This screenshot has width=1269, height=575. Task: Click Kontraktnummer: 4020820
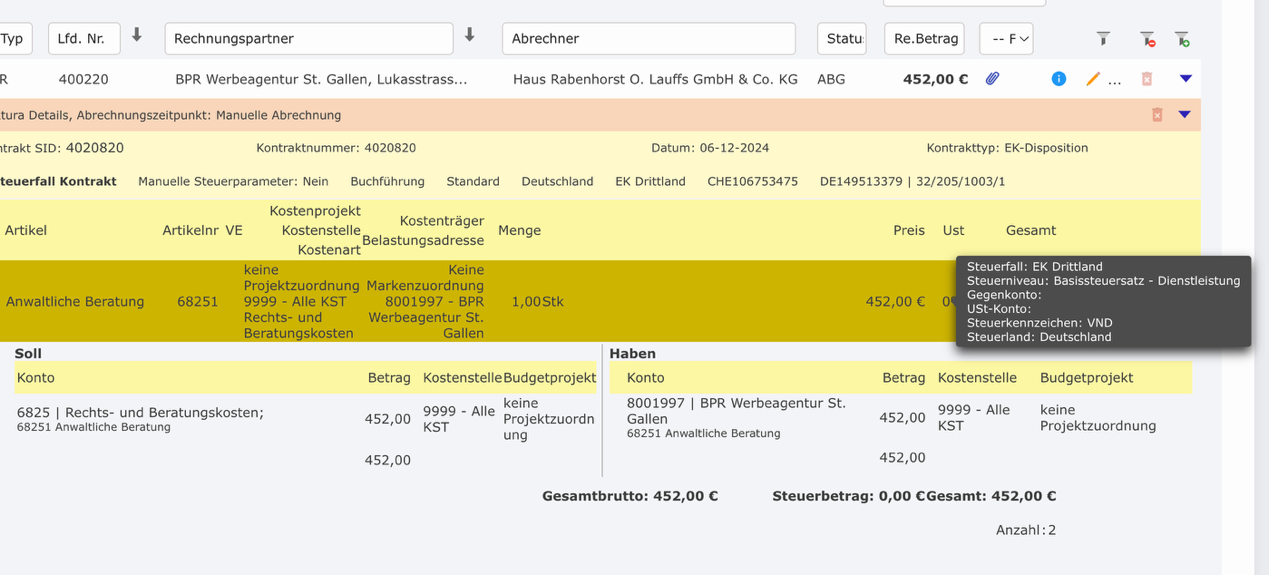coord(336,148)
